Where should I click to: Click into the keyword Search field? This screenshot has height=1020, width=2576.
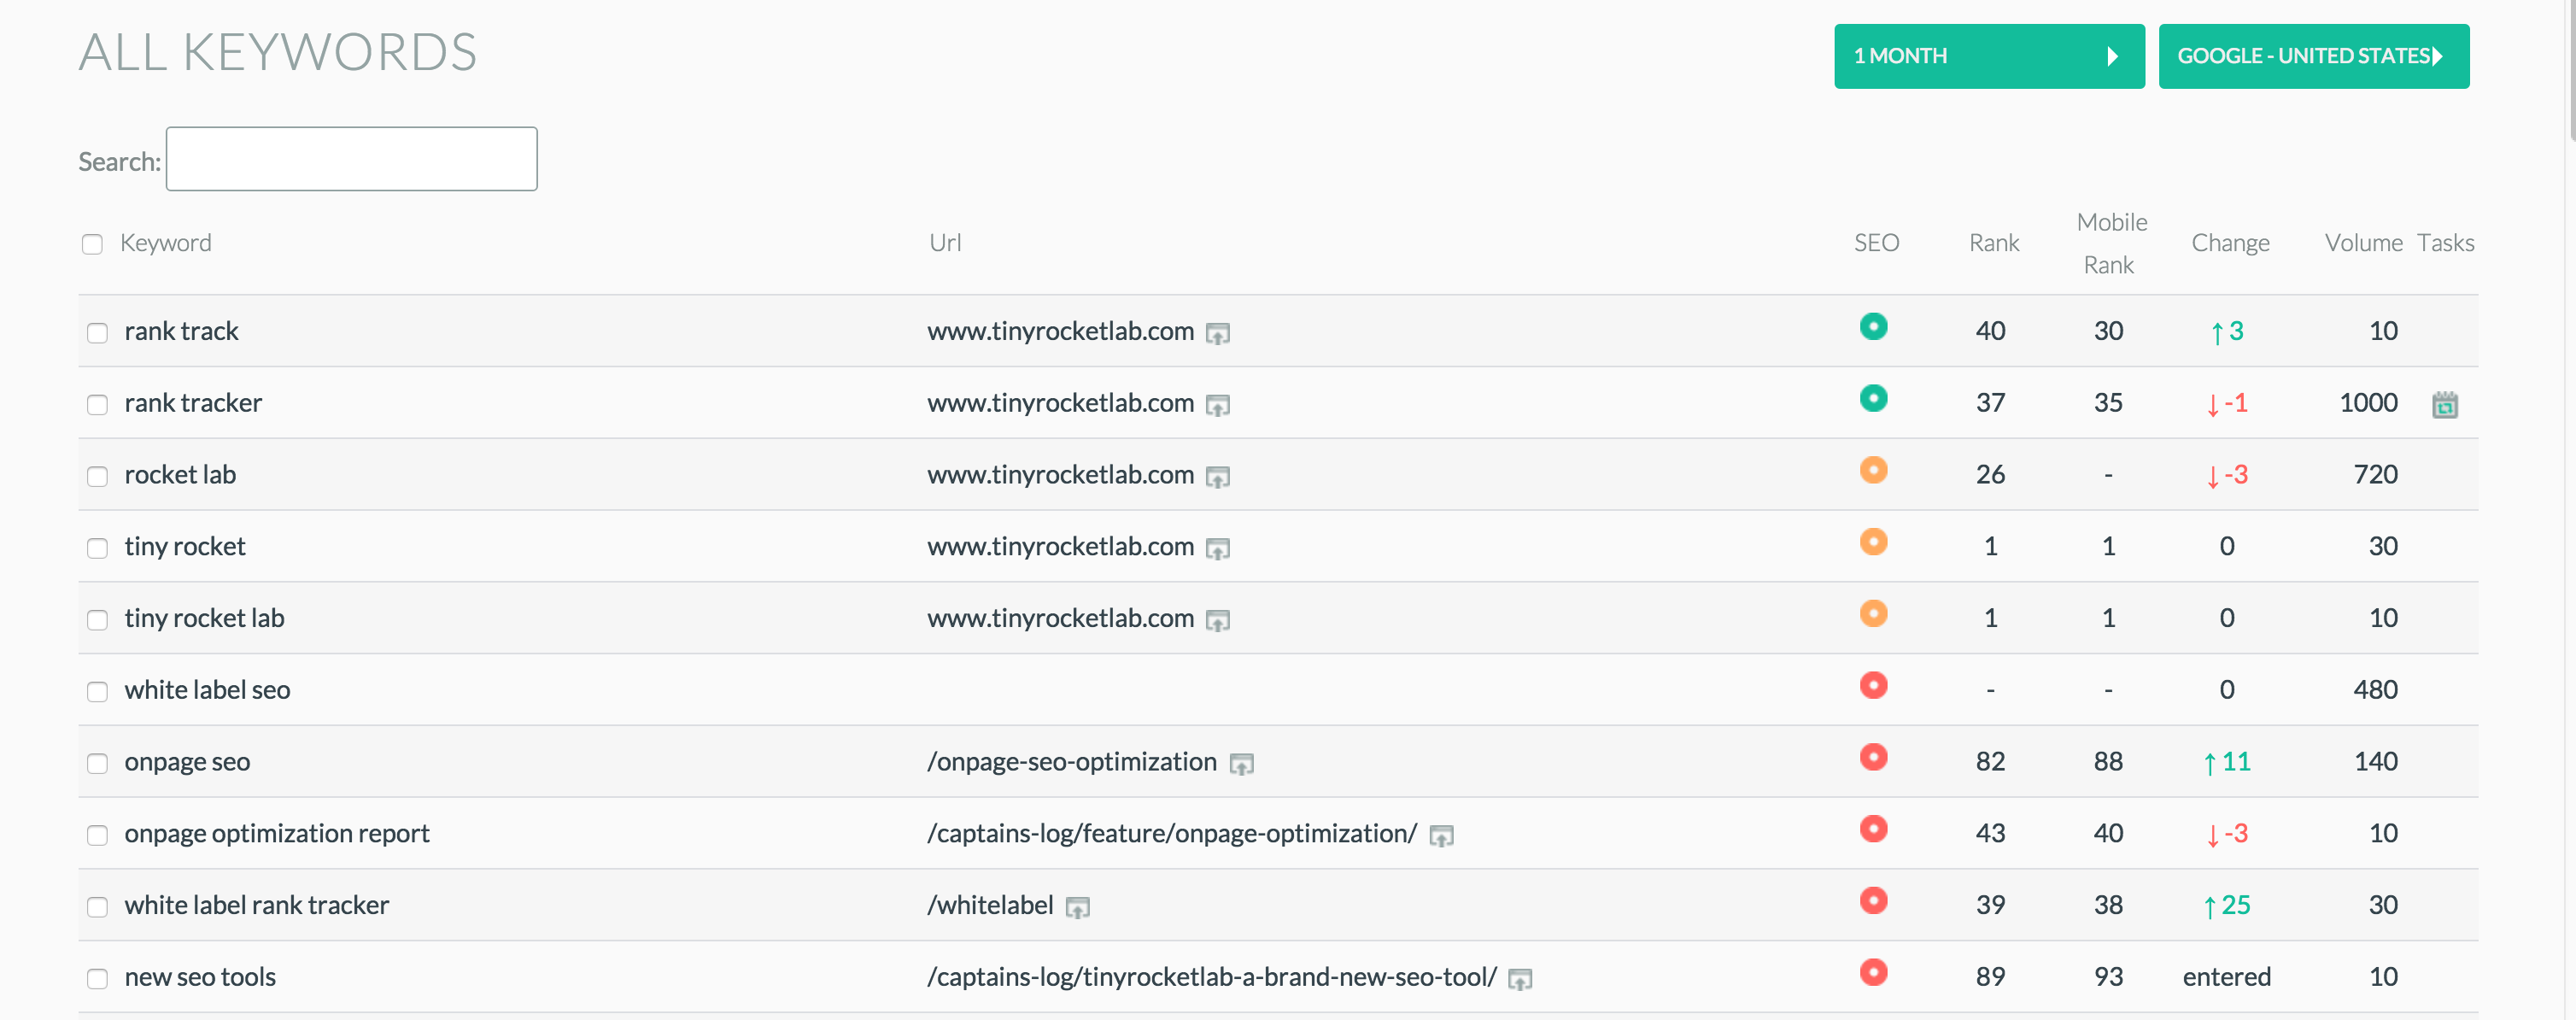351,159
